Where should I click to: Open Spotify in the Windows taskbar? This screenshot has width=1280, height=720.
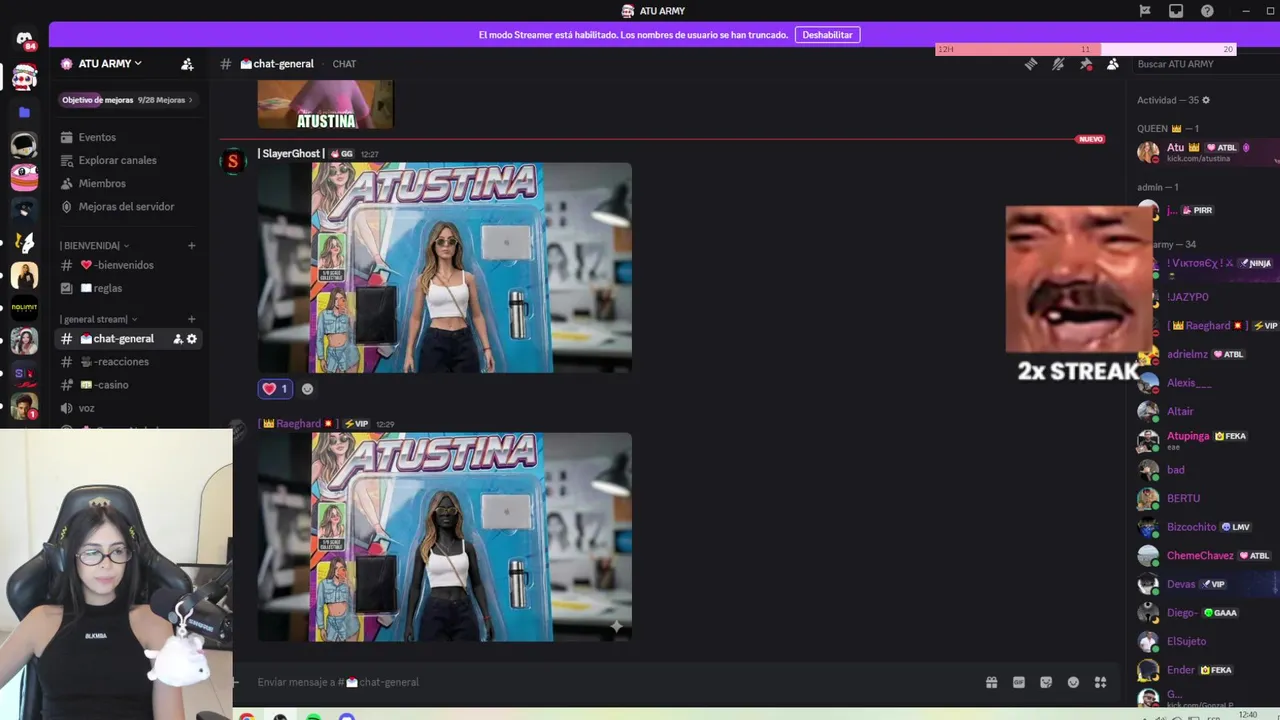pos(314,716)
